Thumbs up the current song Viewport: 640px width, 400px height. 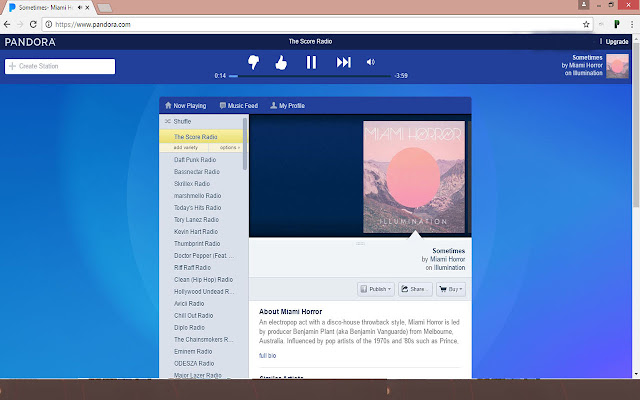pyautogui.click(x=281, y=62)
